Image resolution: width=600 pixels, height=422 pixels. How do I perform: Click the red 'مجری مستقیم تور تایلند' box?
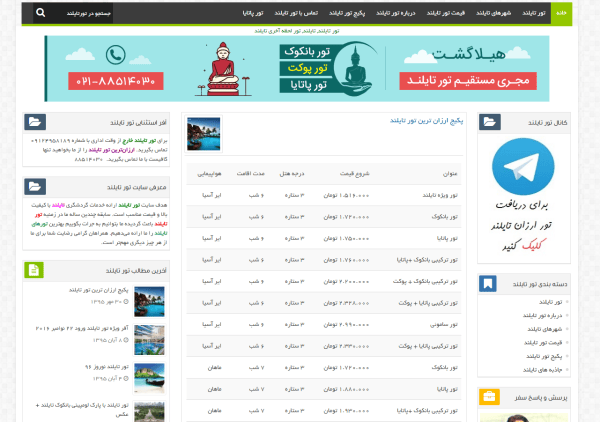(468, 81)
